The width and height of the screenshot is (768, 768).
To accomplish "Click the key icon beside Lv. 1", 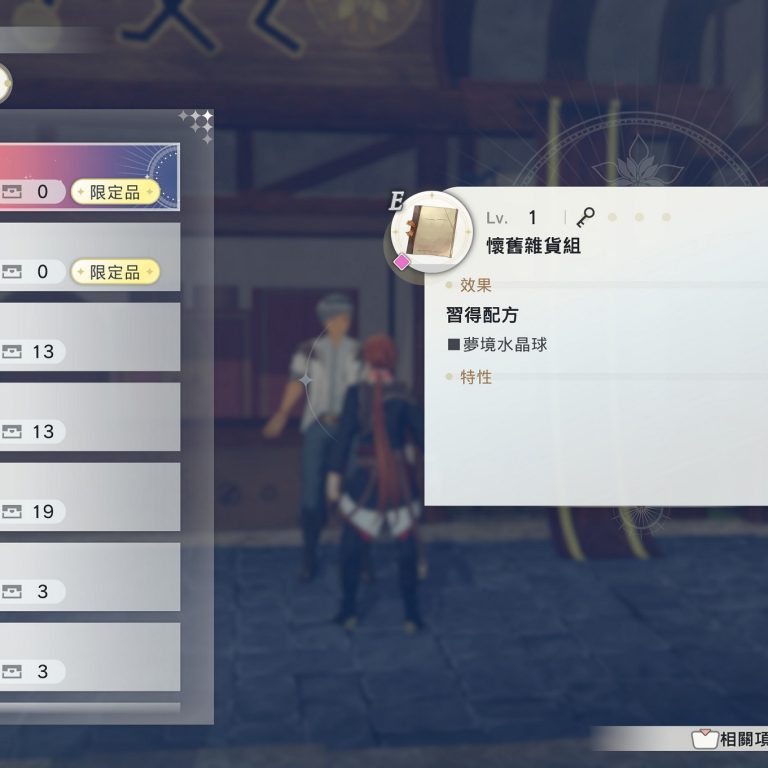I will (585, 217).
